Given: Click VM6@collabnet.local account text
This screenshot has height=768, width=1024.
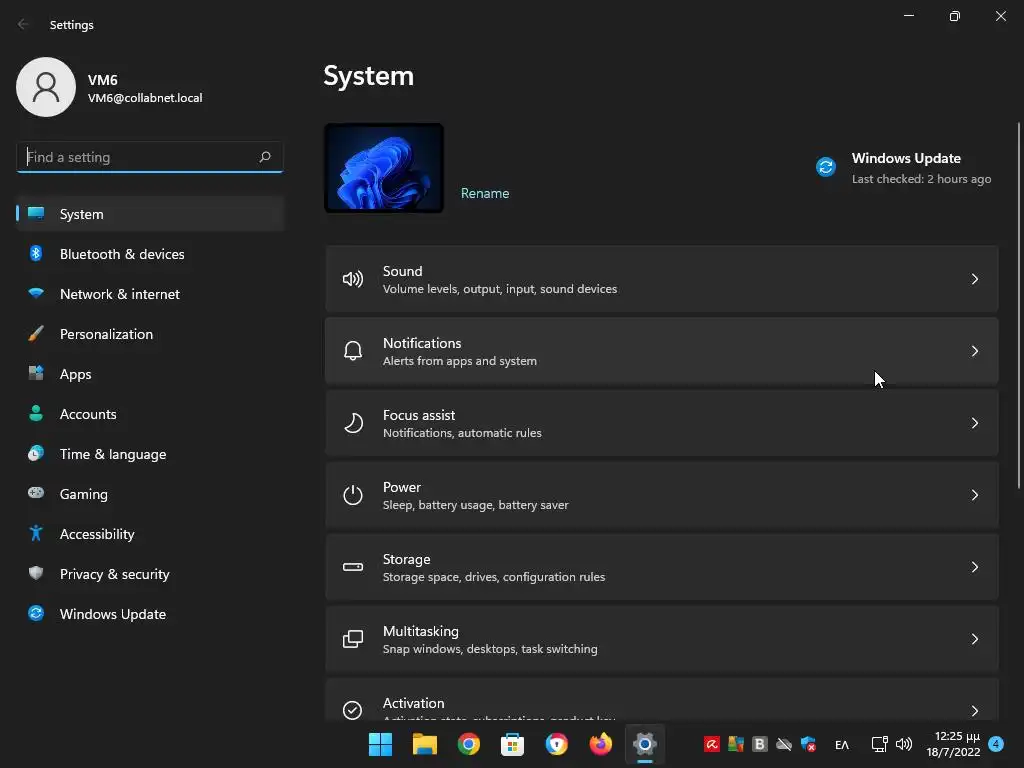Looking at the screenshot, I should click(x=145, y=98).
